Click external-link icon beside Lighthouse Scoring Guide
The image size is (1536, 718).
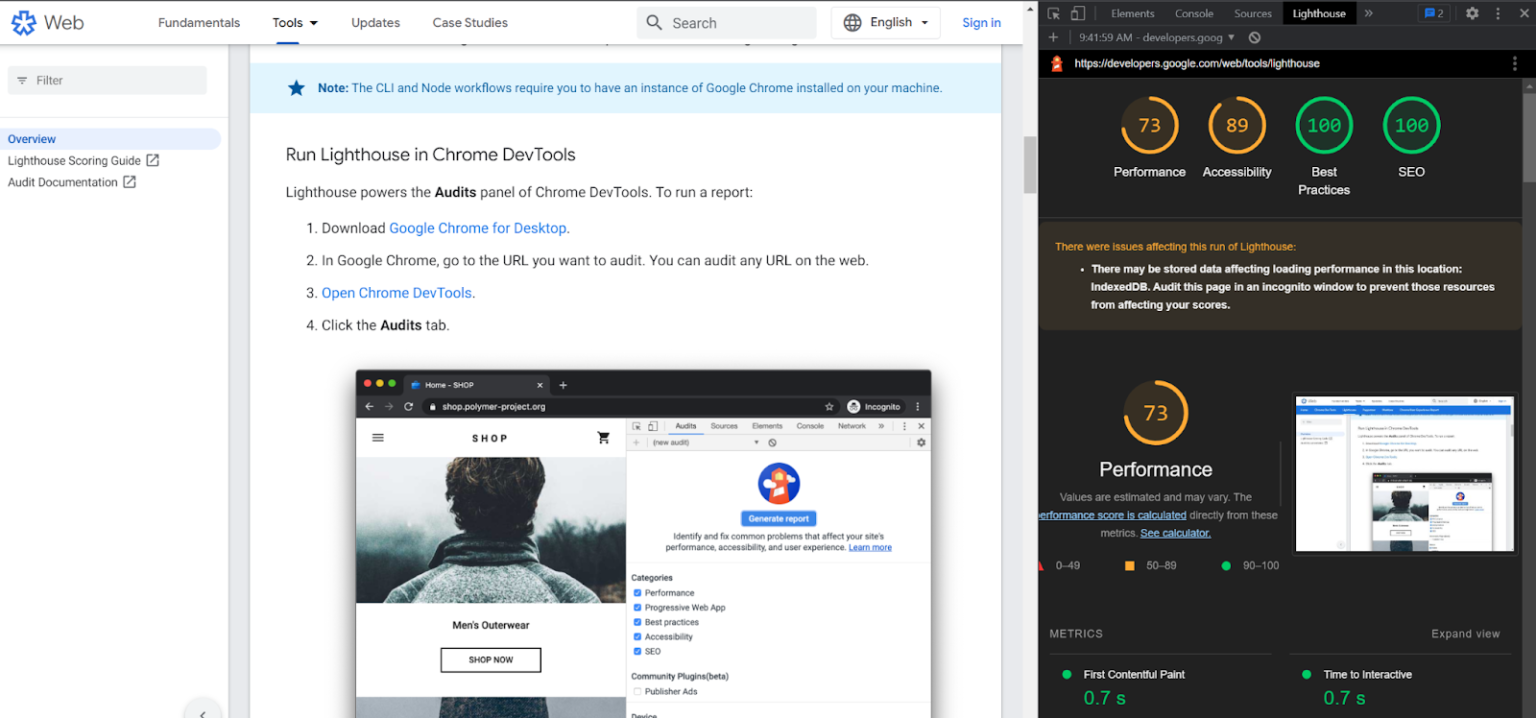pos(152,160)
